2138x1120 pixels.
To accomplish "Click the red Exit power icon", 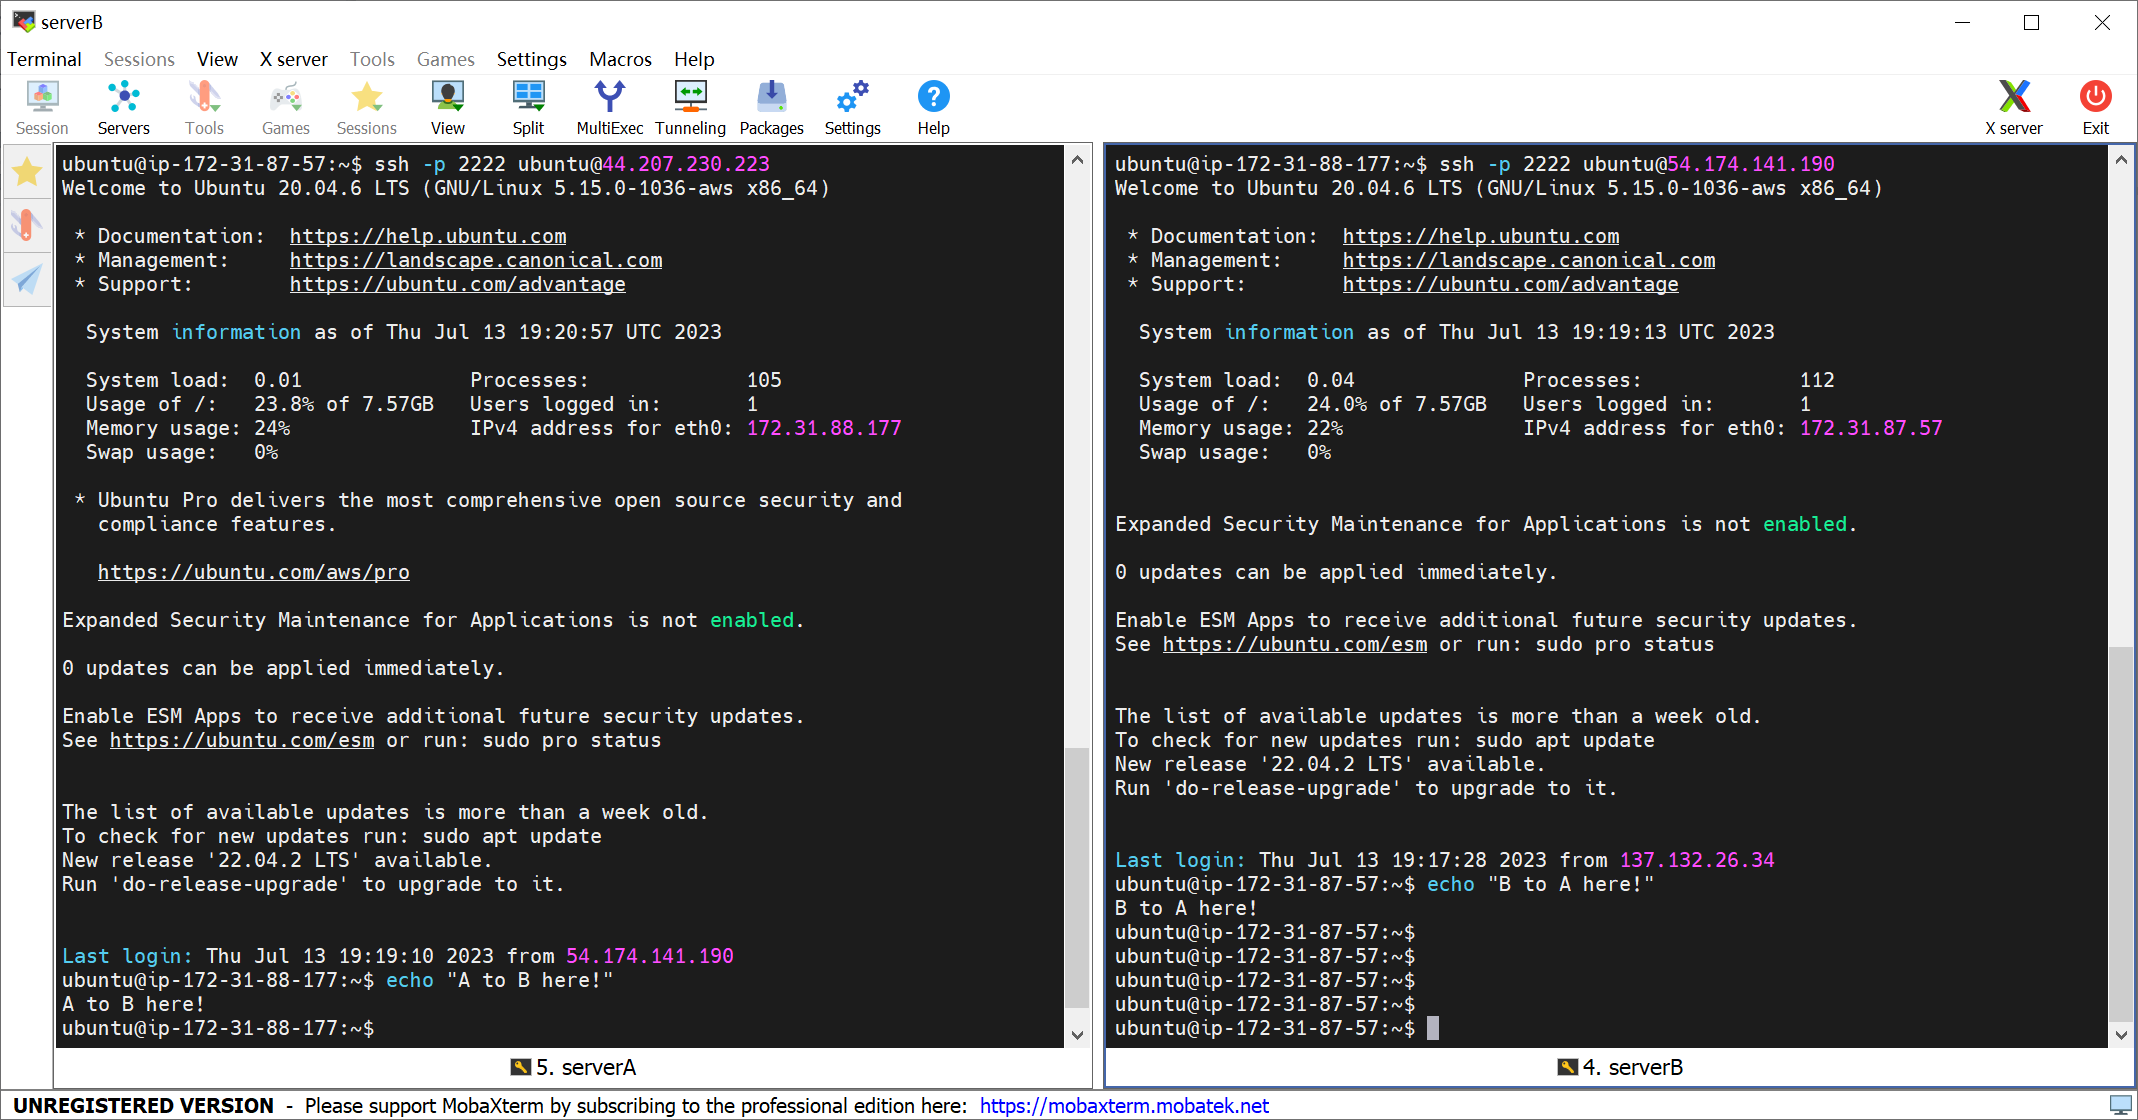I will (2096, 108).
